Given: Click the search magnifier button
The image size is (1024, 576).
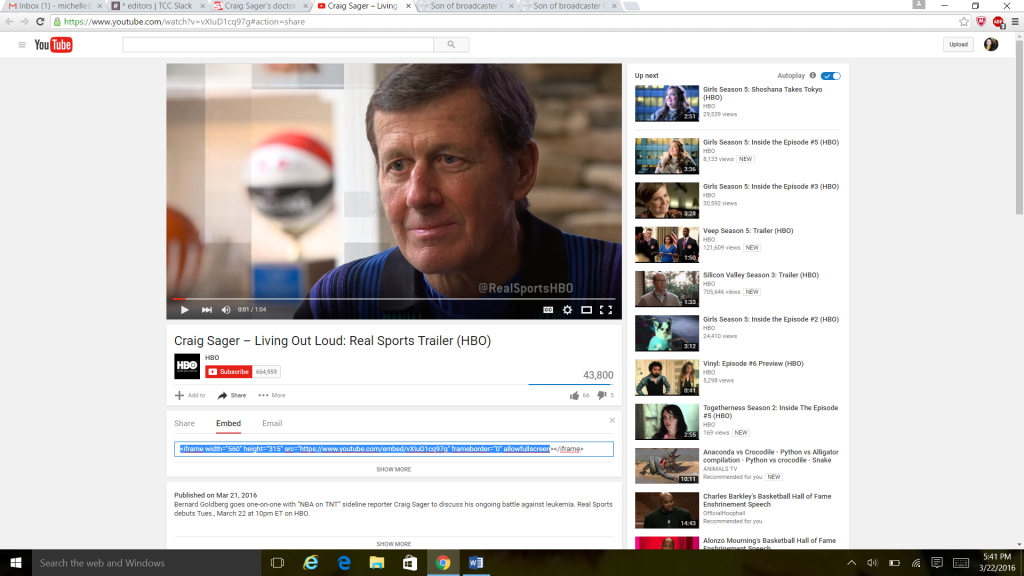Looking at the screenshot, I should coord(450,45).
